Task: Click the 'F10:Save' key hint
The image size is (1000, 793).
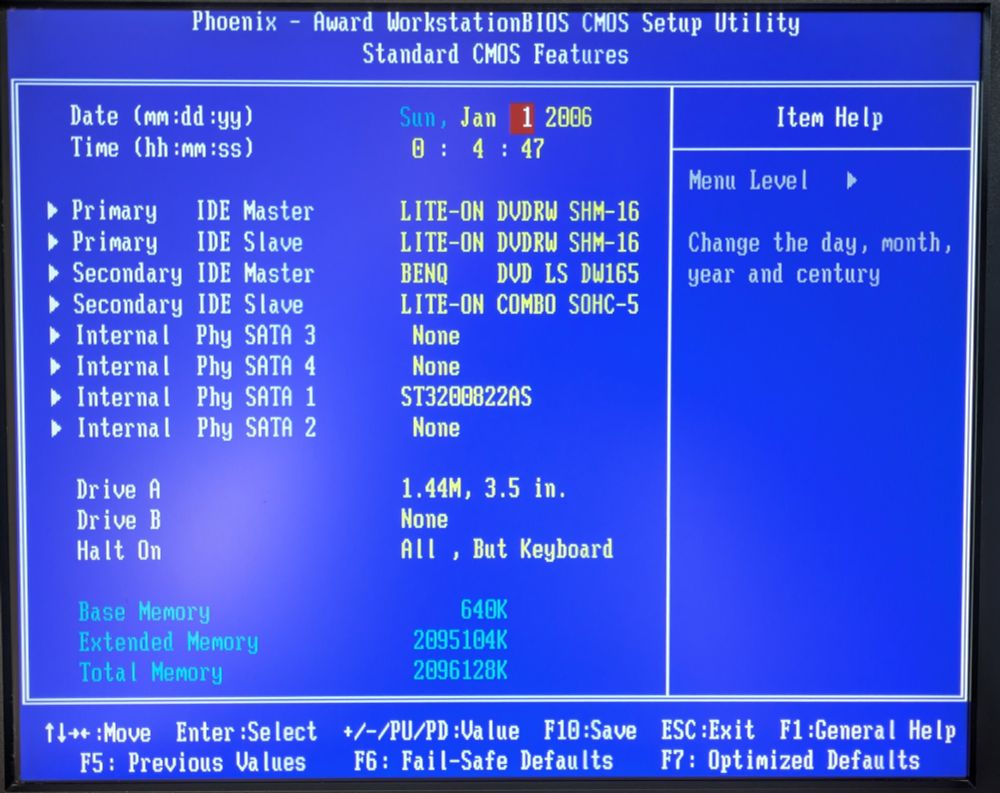Action: (x=590, y=730)
